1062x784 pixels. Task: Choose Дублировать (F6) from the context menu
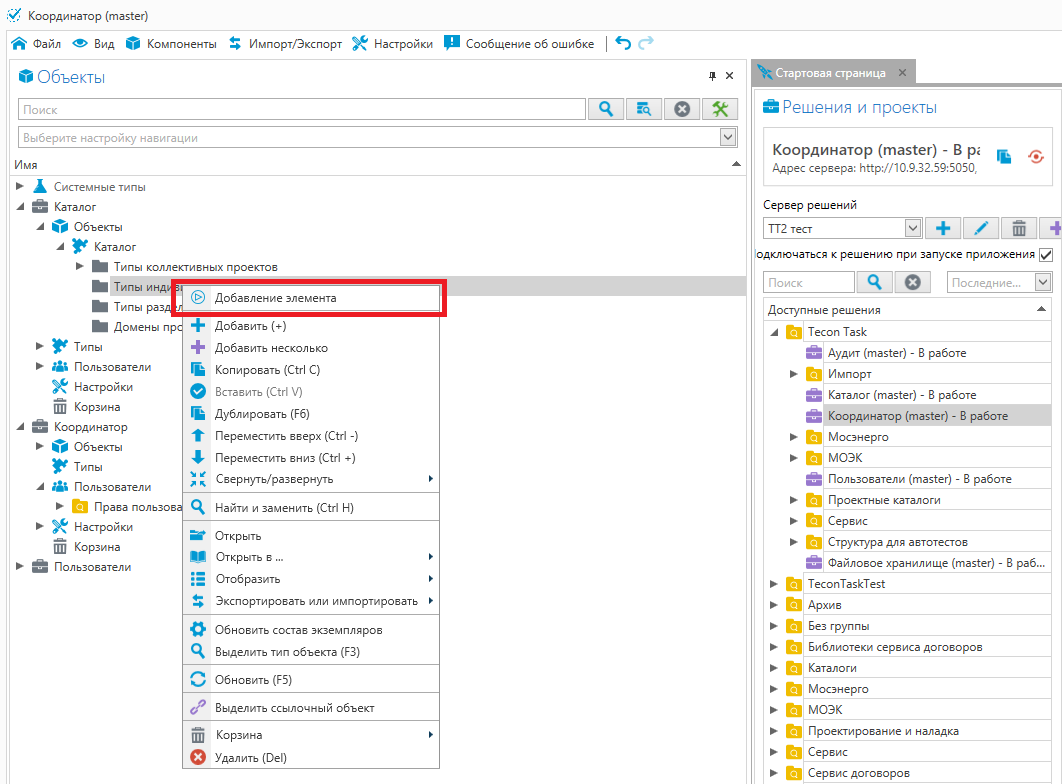pos(262,414)
